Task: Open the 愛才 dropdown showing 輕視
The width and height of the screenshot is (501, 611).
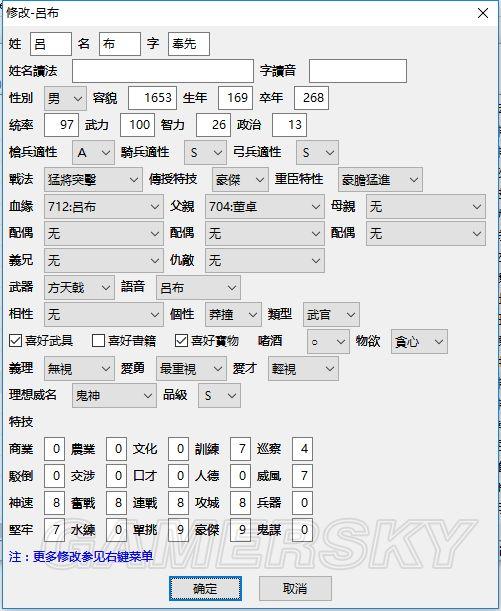Action: tap(303, 369)
